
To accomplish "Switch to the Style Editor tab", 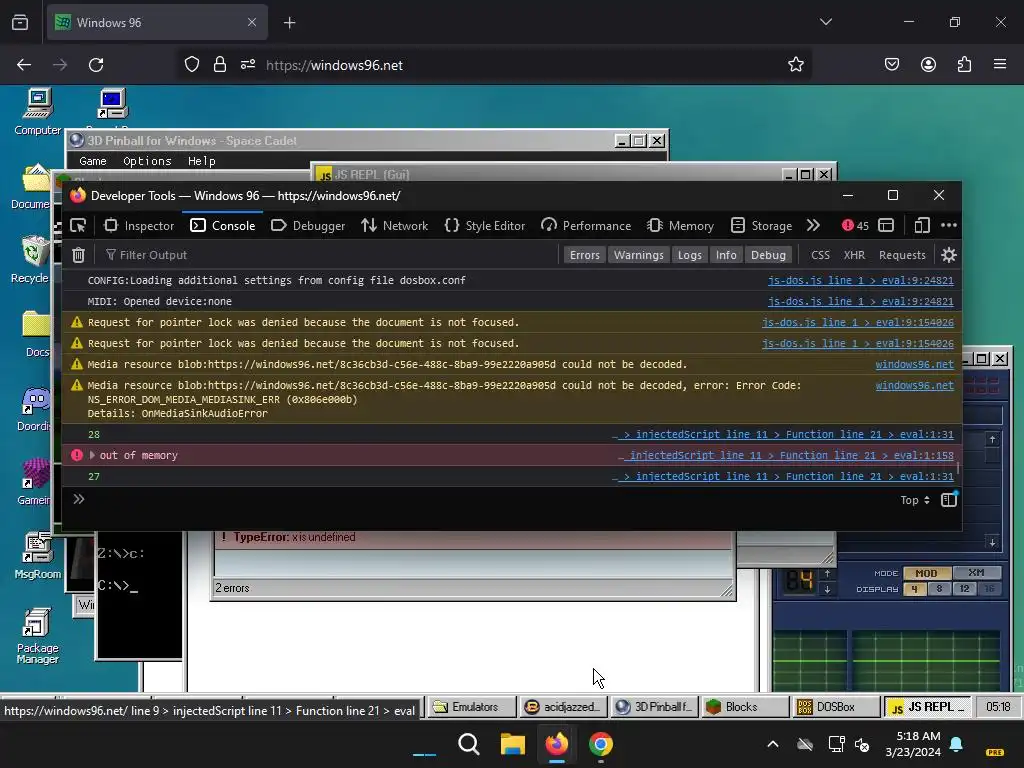I will pyautogui.click(x=485, y=225).
